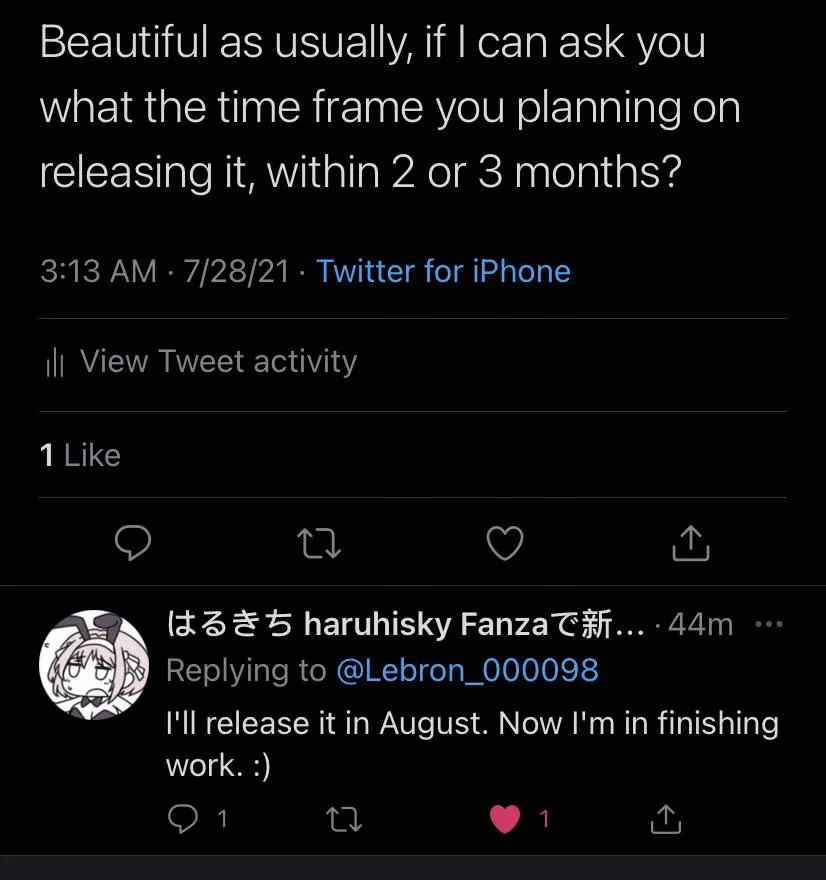The image size is (826, 880).
Task: Tap the 44m reply timestamp
Action: [x=700, y=625]
